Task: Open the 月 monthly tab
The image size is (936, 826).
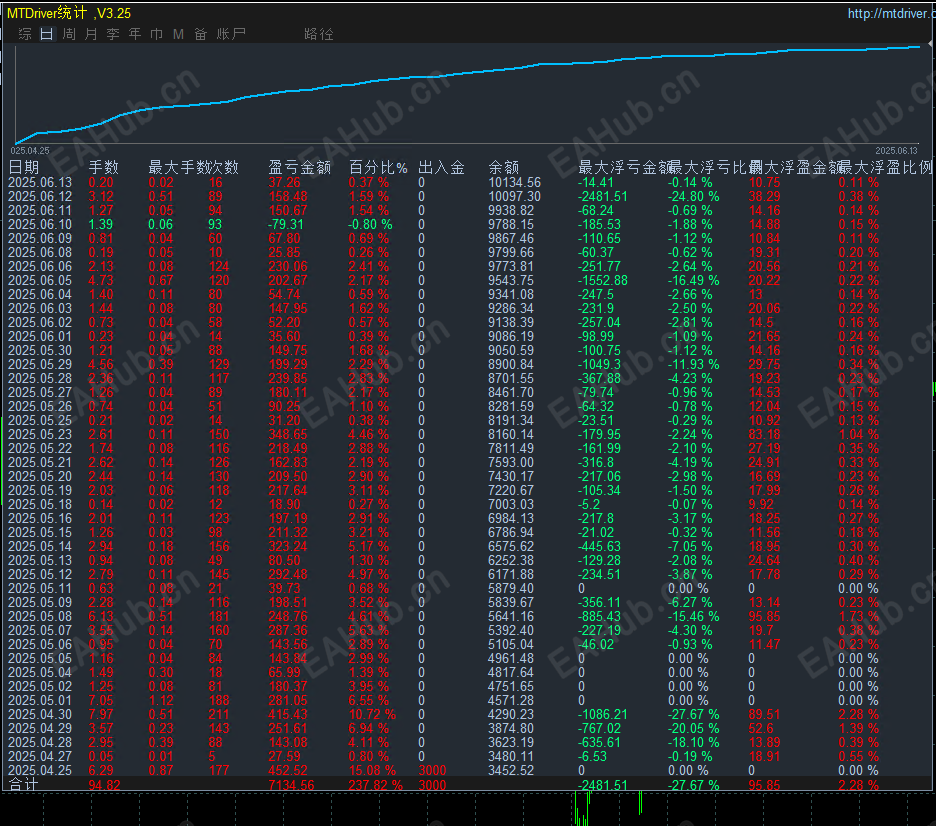Action: (x=91, y=34)
